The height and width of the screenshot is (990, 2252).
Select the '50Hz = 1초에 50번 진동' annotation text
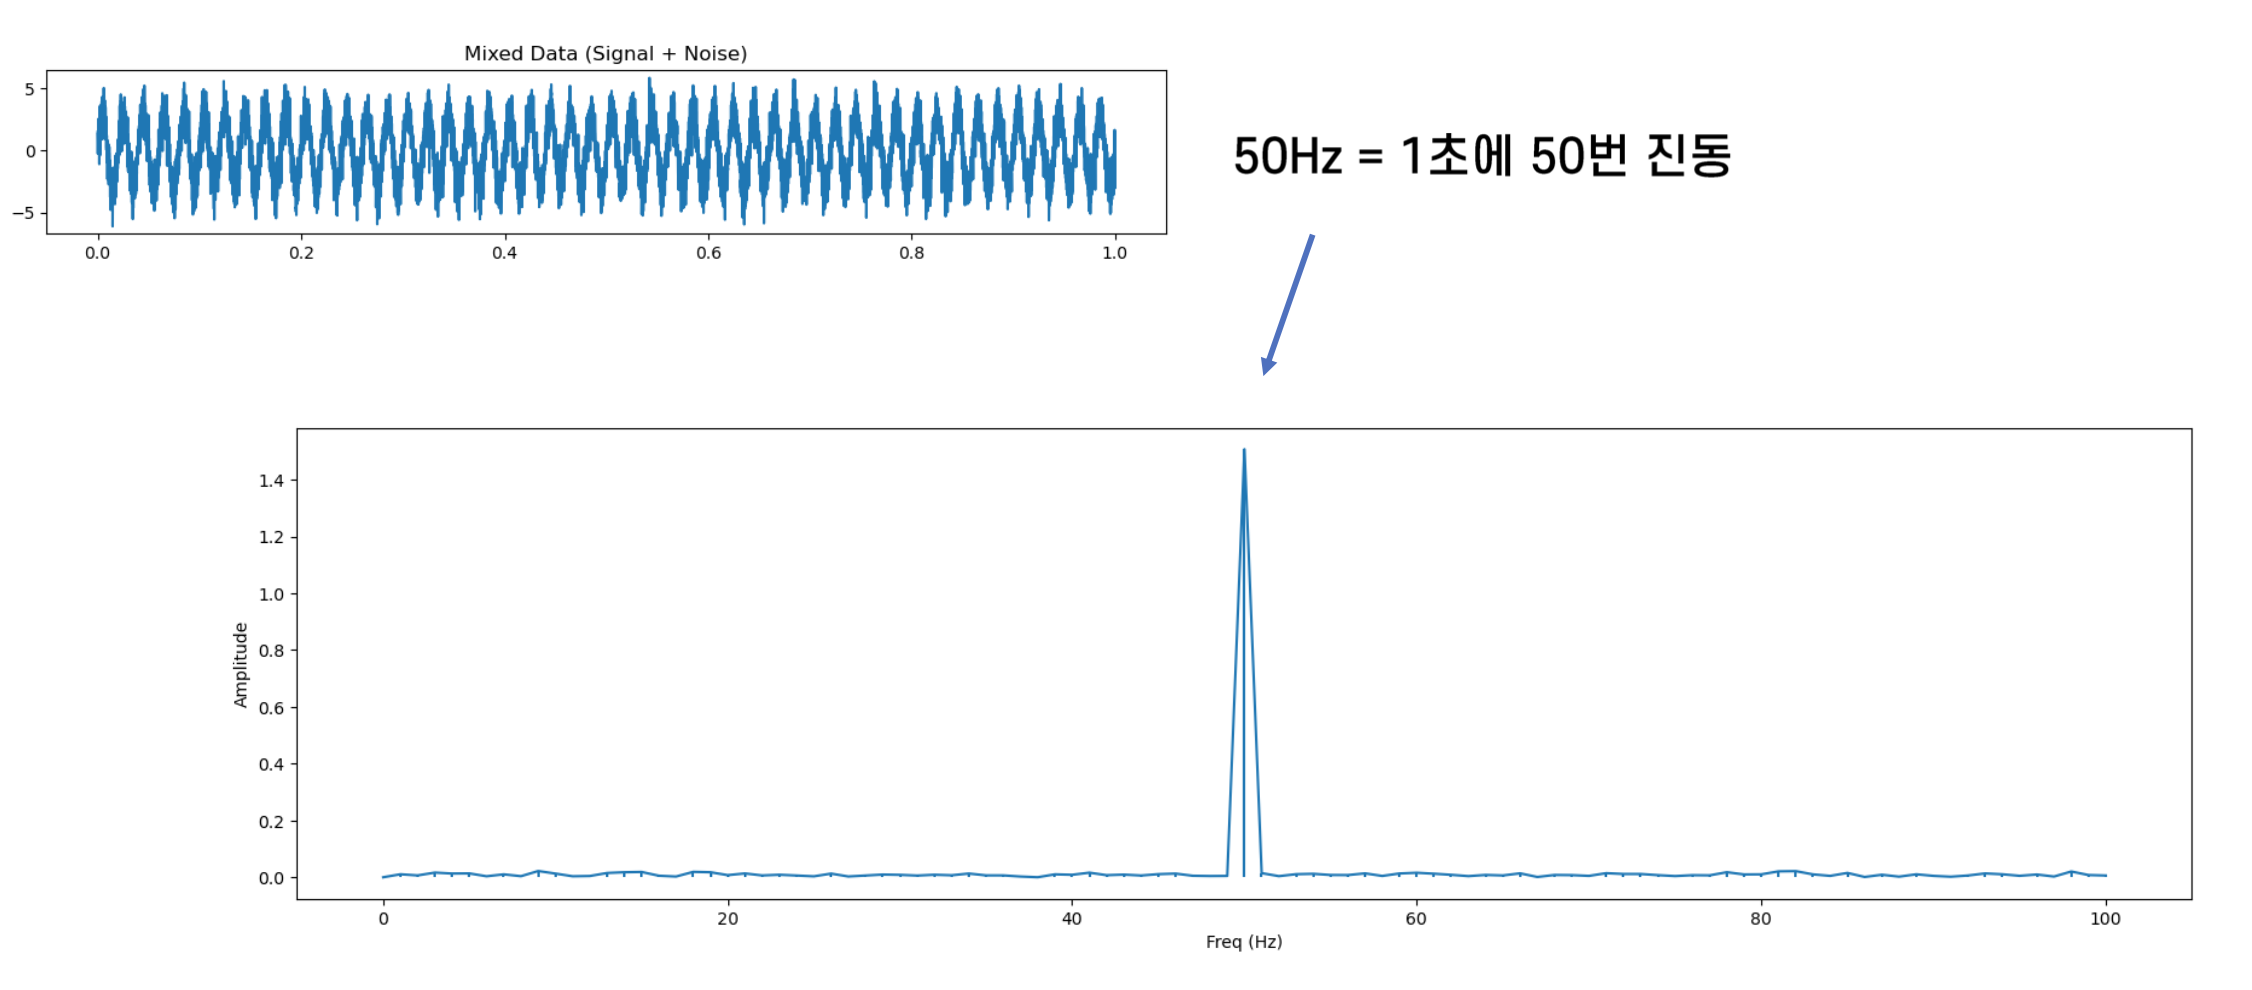point(1482,156)
